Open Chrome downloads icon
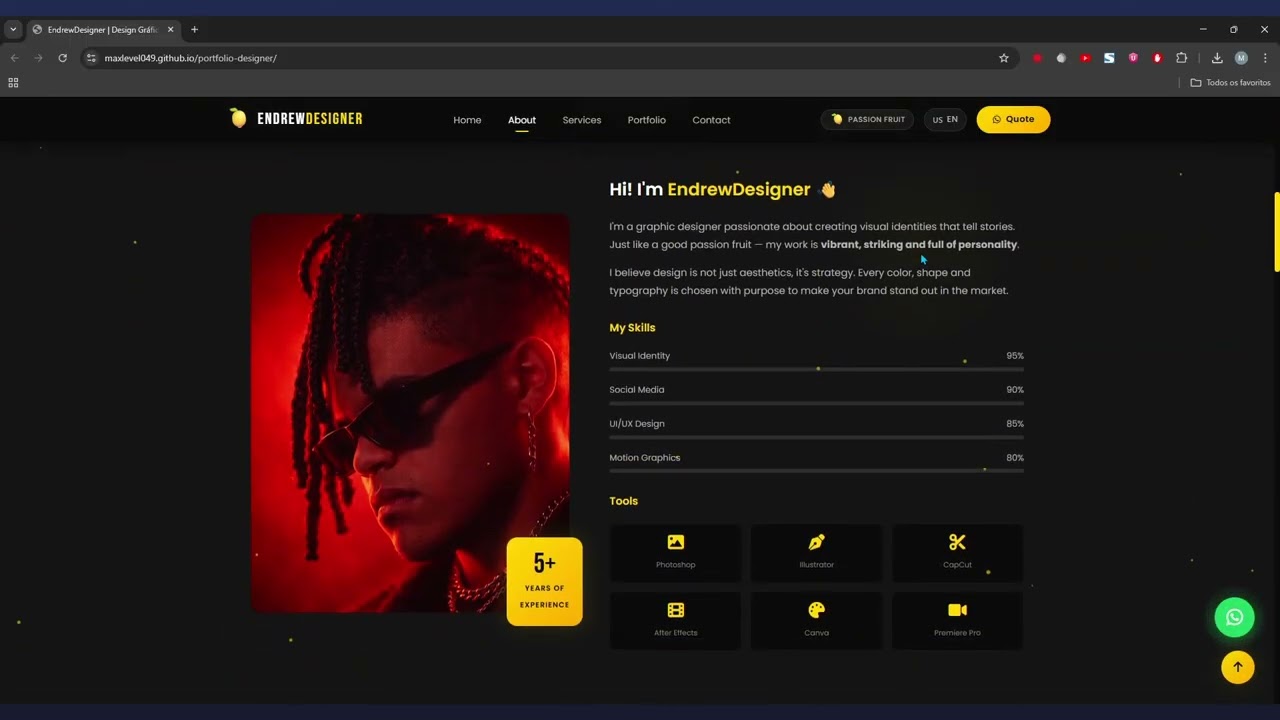Viewport: 1280px width, 720px height. point(1217,58)
